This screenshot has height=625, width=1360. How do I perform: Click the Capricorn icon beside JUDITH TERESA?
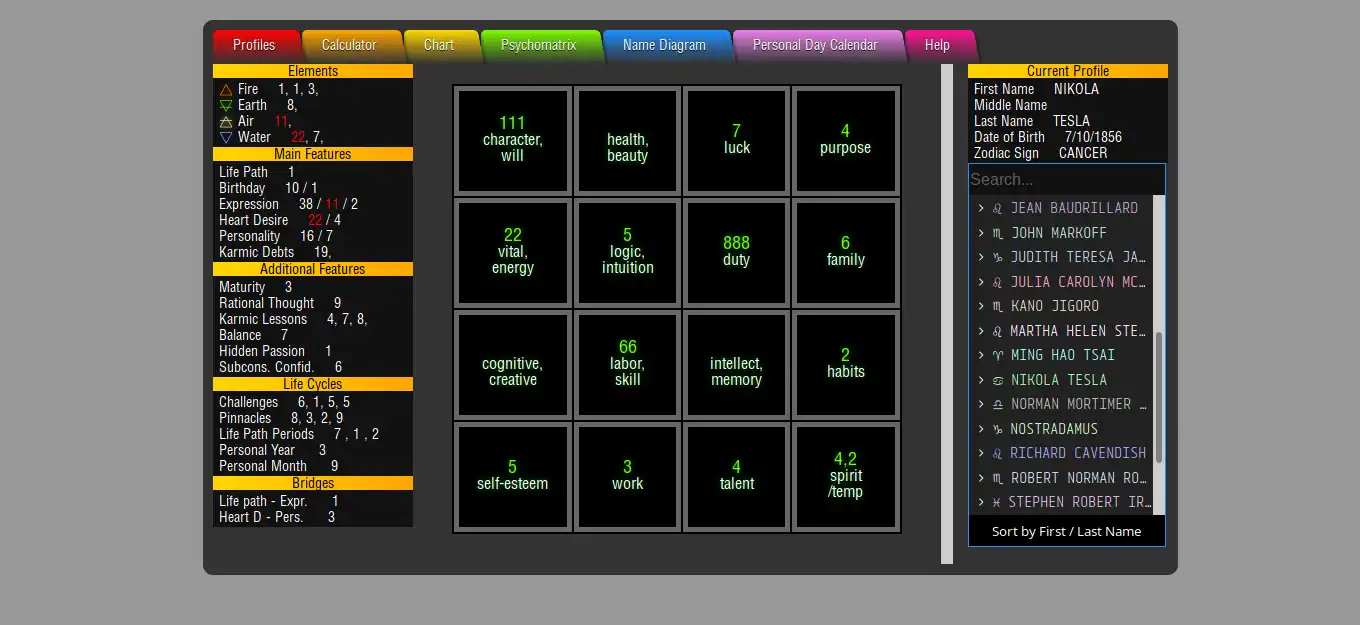click(x=997, y=257)
